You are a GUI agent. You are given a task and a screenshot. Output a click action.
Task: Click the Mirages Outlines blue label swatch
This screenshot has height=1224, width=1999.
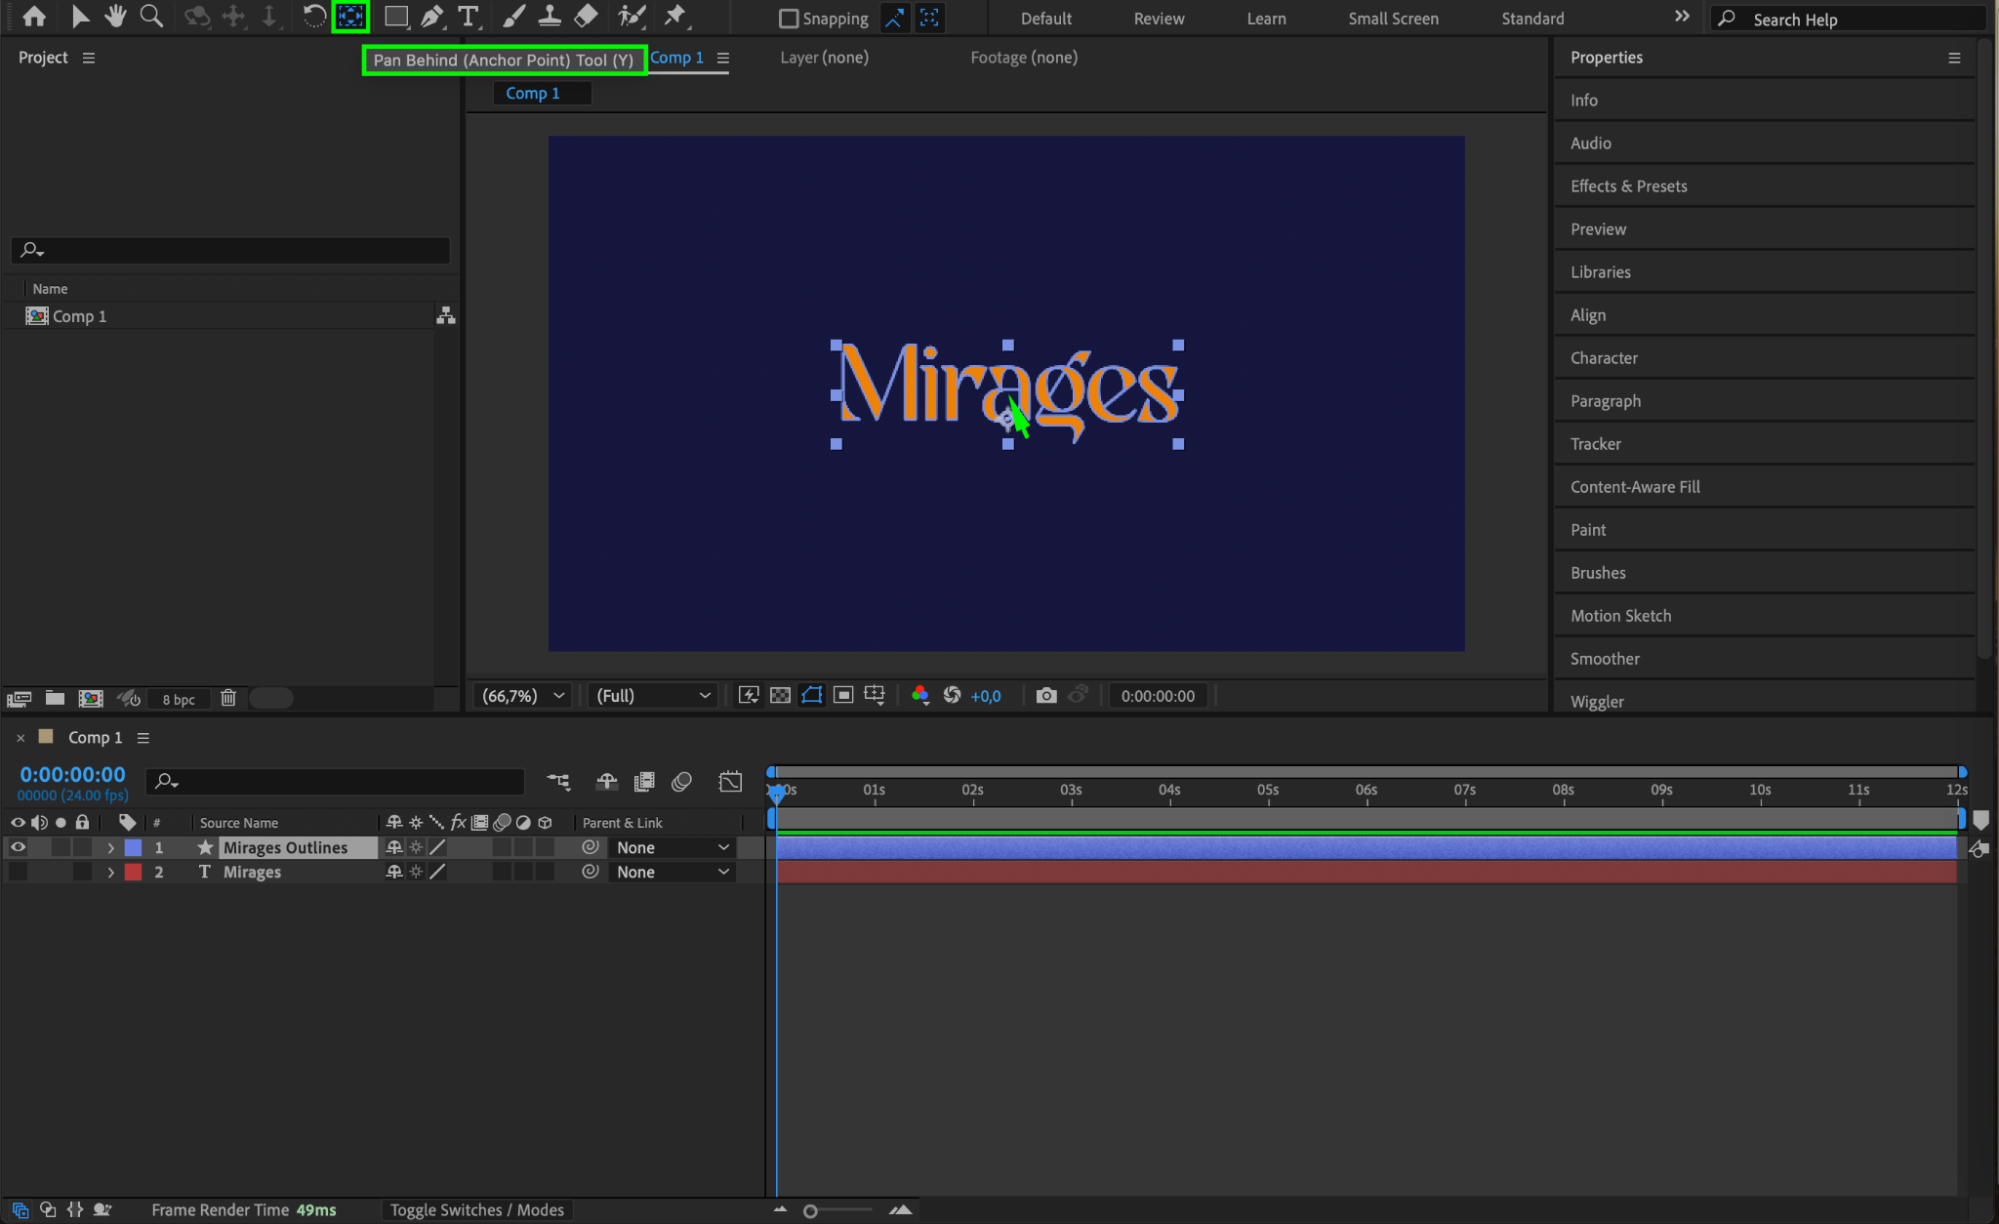click(x=133, y=847)
